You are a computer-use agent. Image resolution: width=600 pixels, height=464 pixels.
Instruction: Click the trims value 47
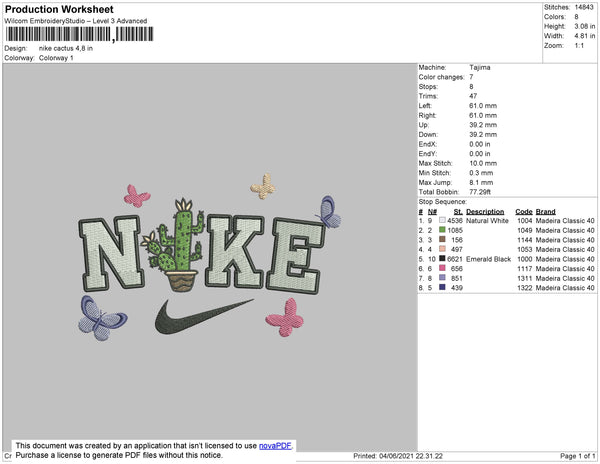pyautogui.click(x=473, y=96)
